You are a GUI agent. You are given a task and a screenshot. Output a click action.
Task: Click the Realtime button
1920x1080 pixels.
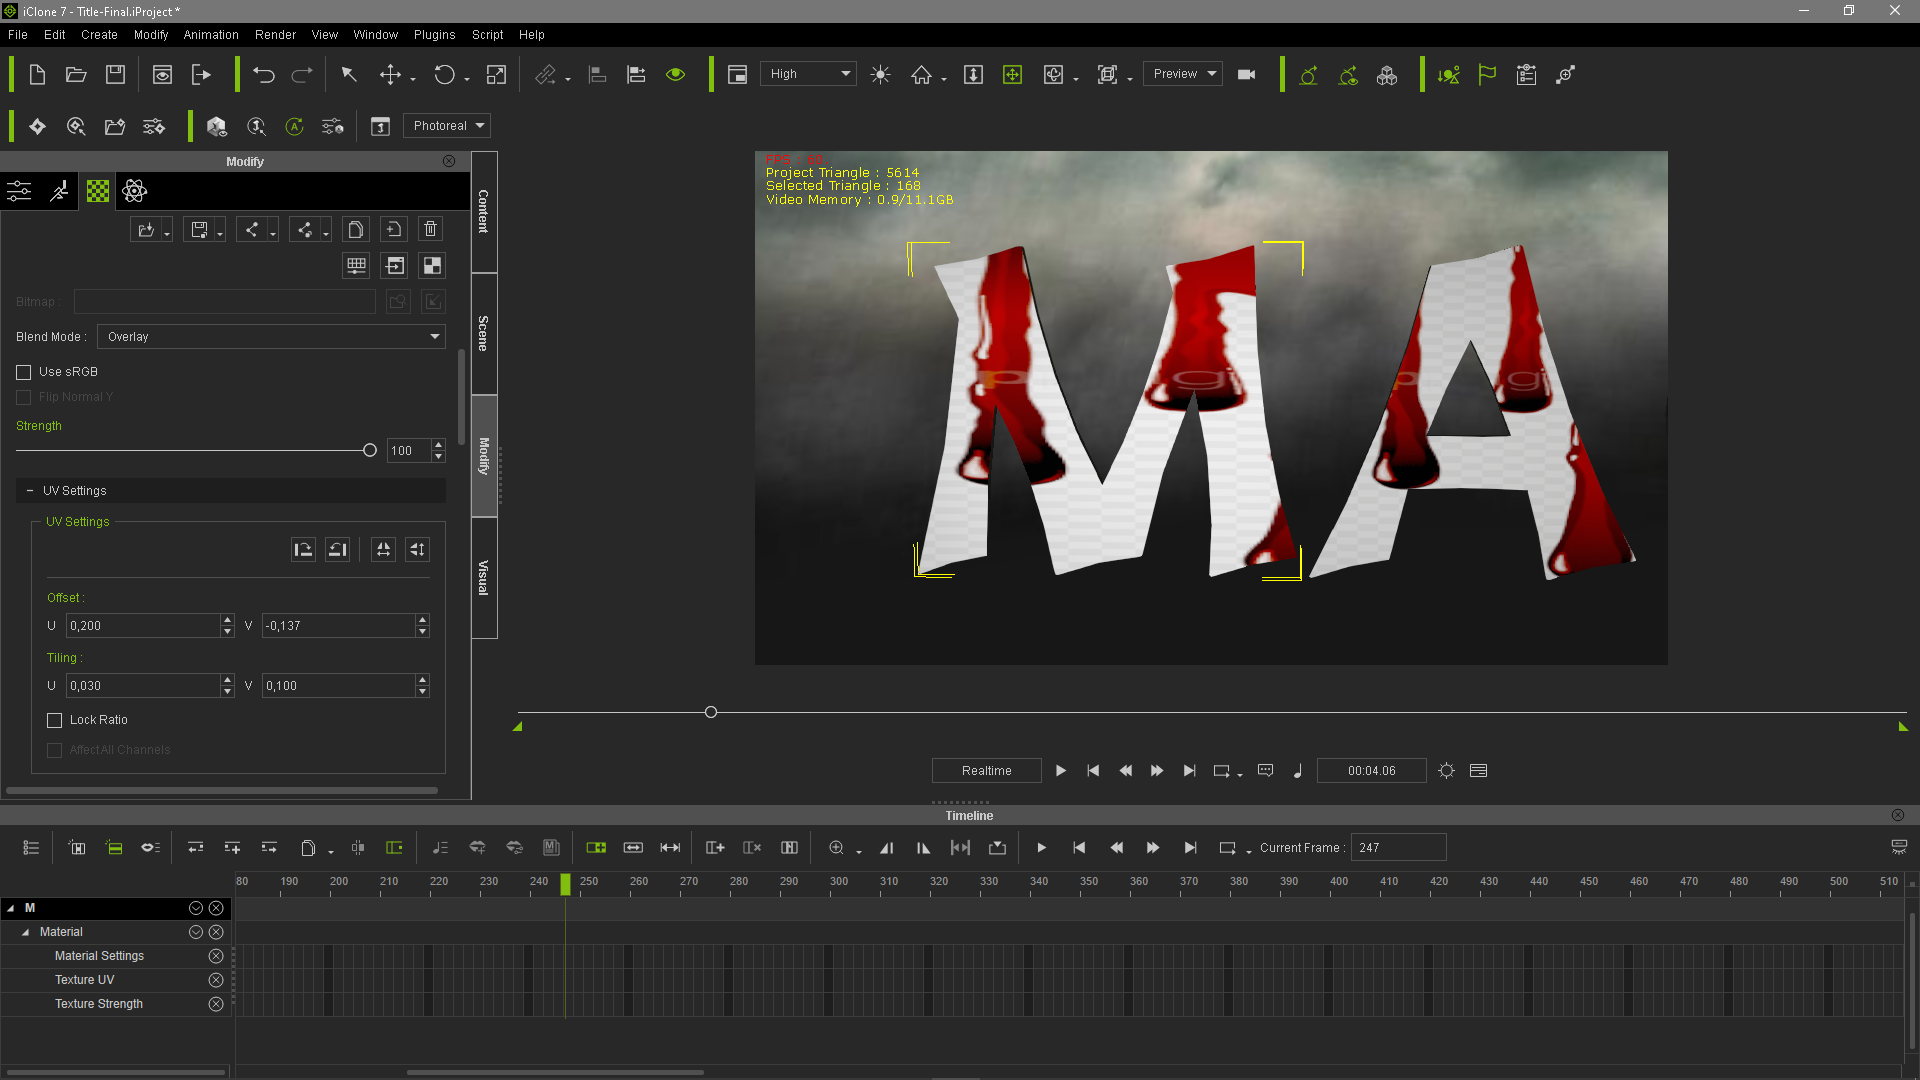point(986,770)
